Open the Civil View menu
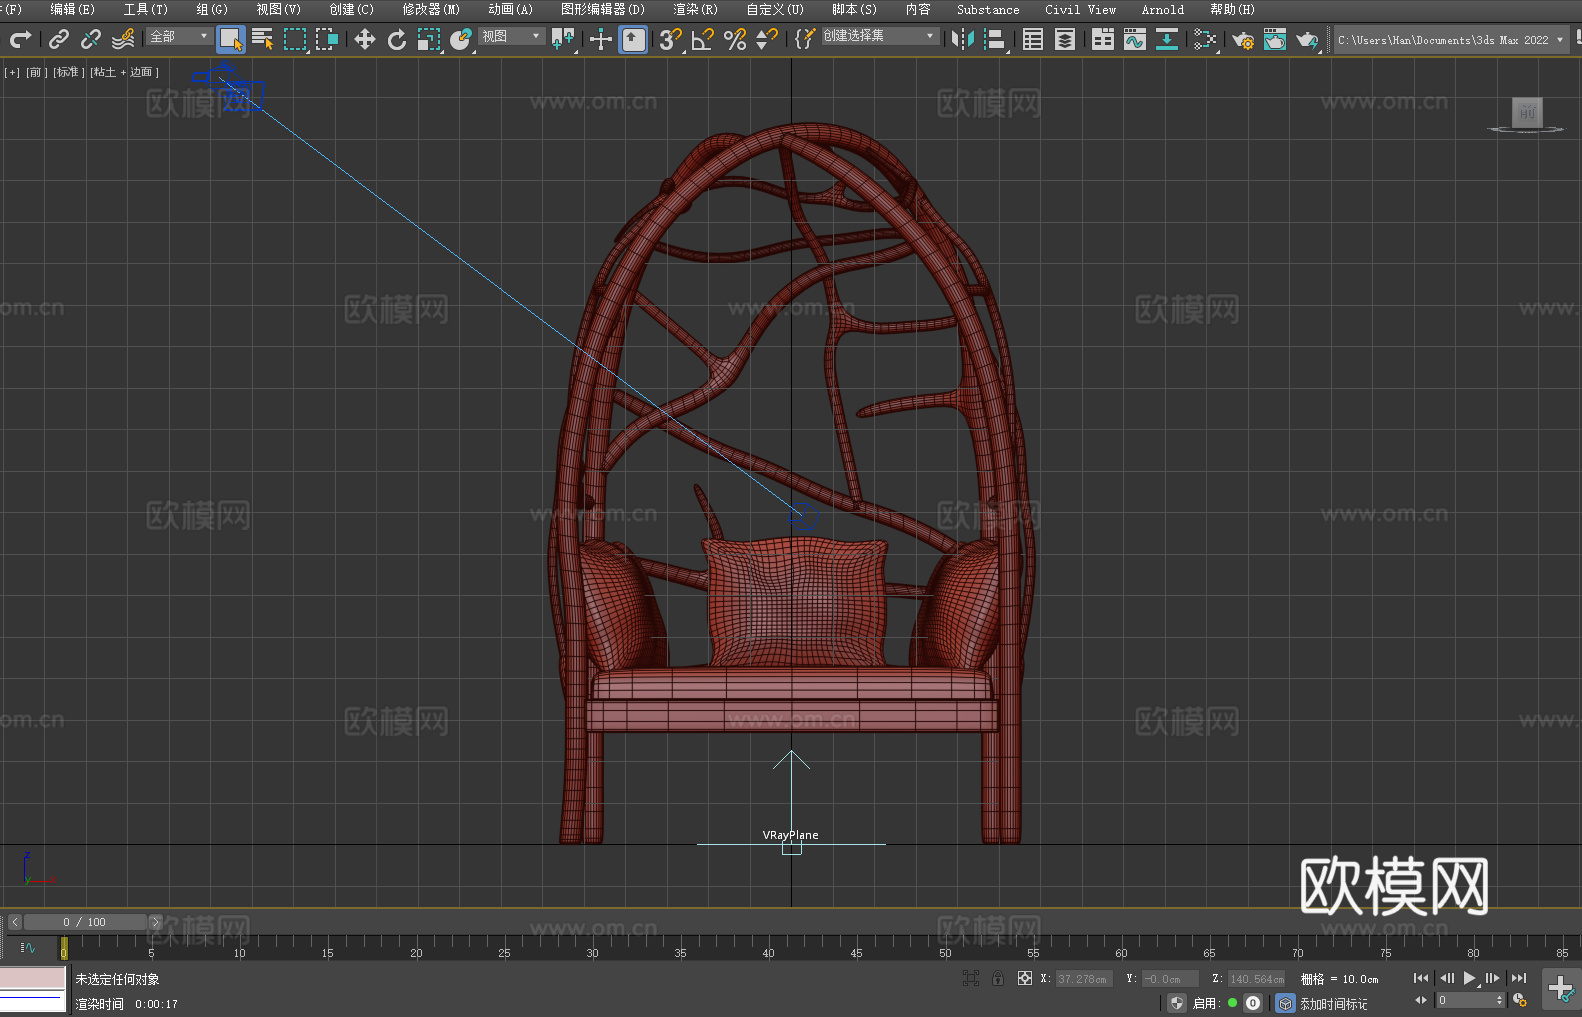Viewport: 1582px width, 1017px height. 1081,9
